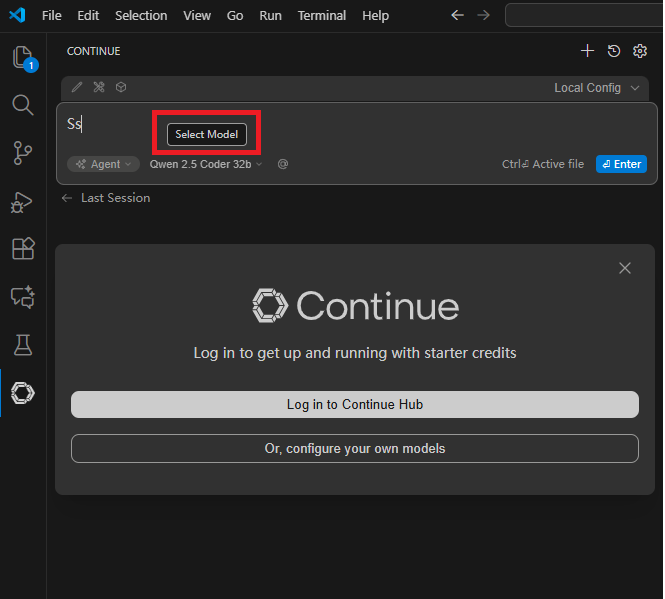Go back with the left navigation arrow
Viewport: 665px width, 599px height.
point(458,15)
